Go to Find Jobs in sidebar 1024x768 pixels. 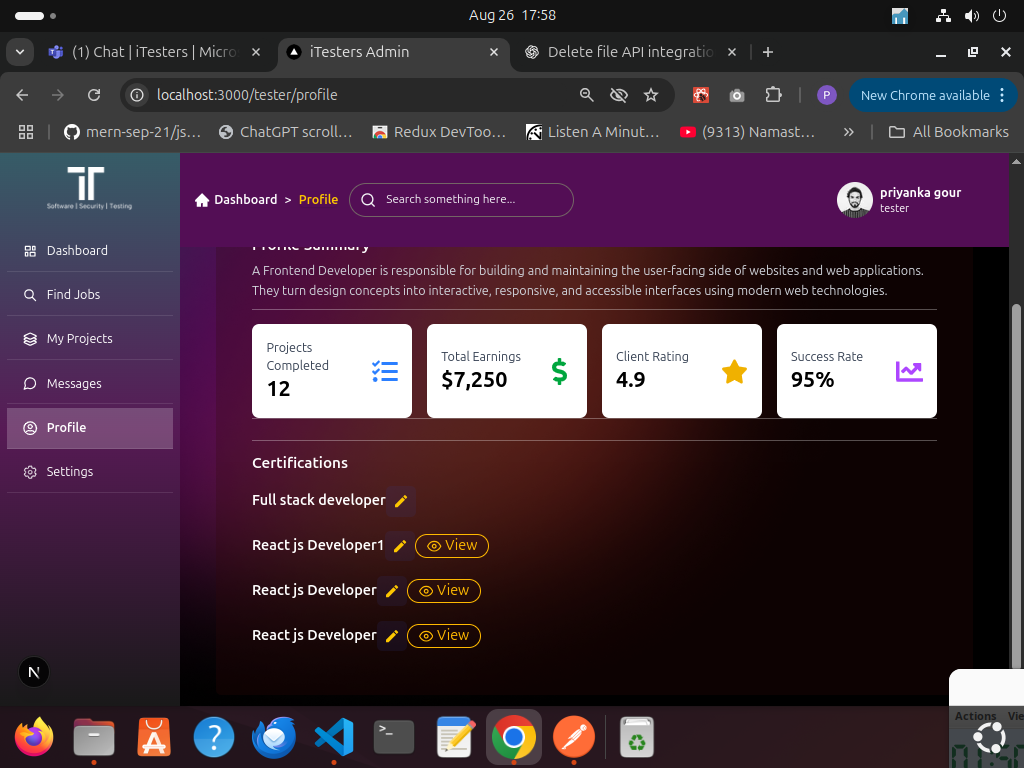click(73, 295)
